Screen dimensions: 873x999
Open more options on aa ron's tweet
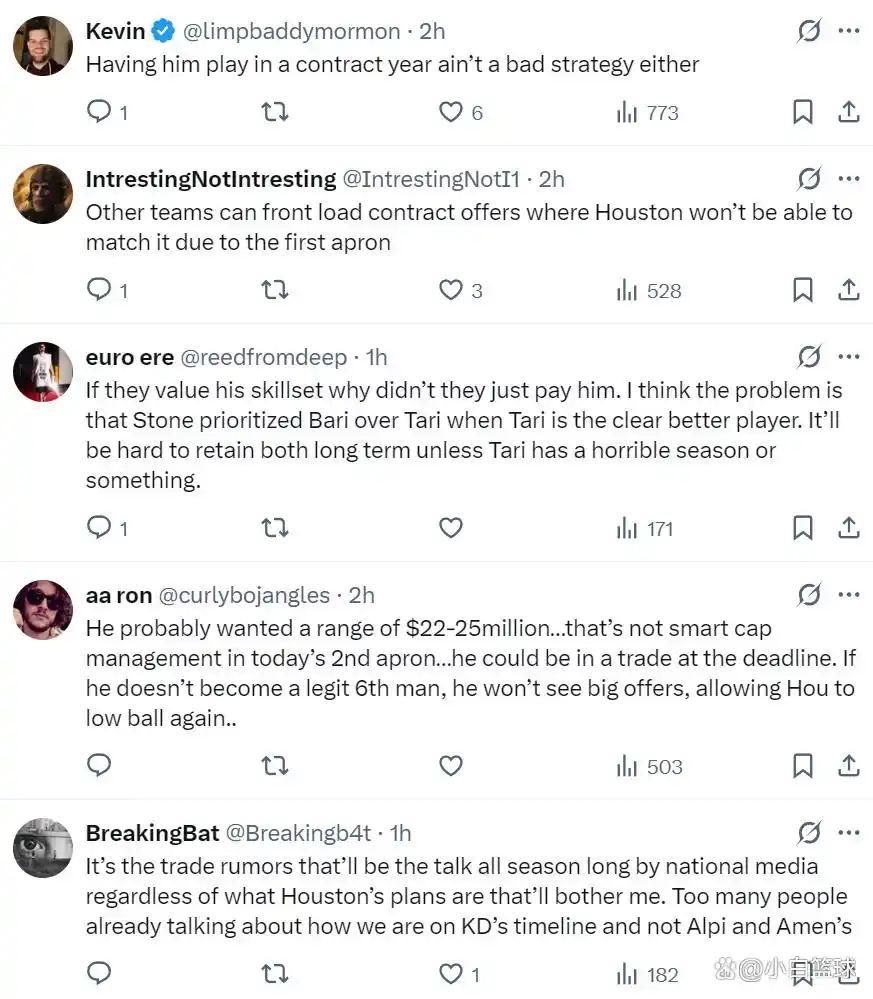[x=848, y=595]
